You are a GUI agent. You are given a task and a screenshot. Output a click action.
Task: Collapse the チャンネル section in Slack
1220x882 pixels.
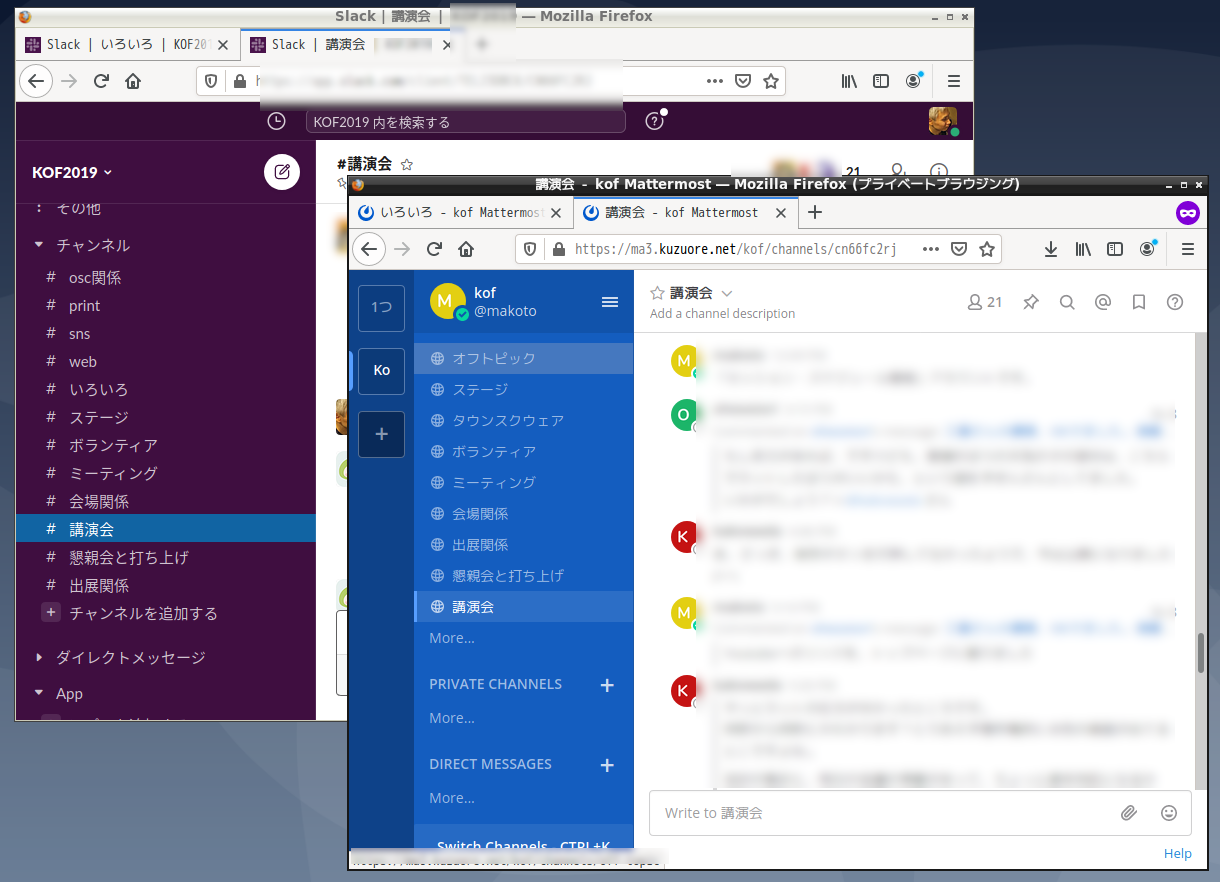(x=39, y=245)
